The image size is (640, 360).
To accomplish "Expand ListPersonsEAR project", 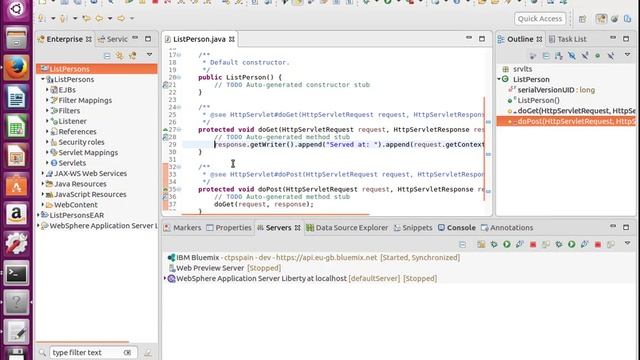I will pyautogui.click(x=39, y=215).
